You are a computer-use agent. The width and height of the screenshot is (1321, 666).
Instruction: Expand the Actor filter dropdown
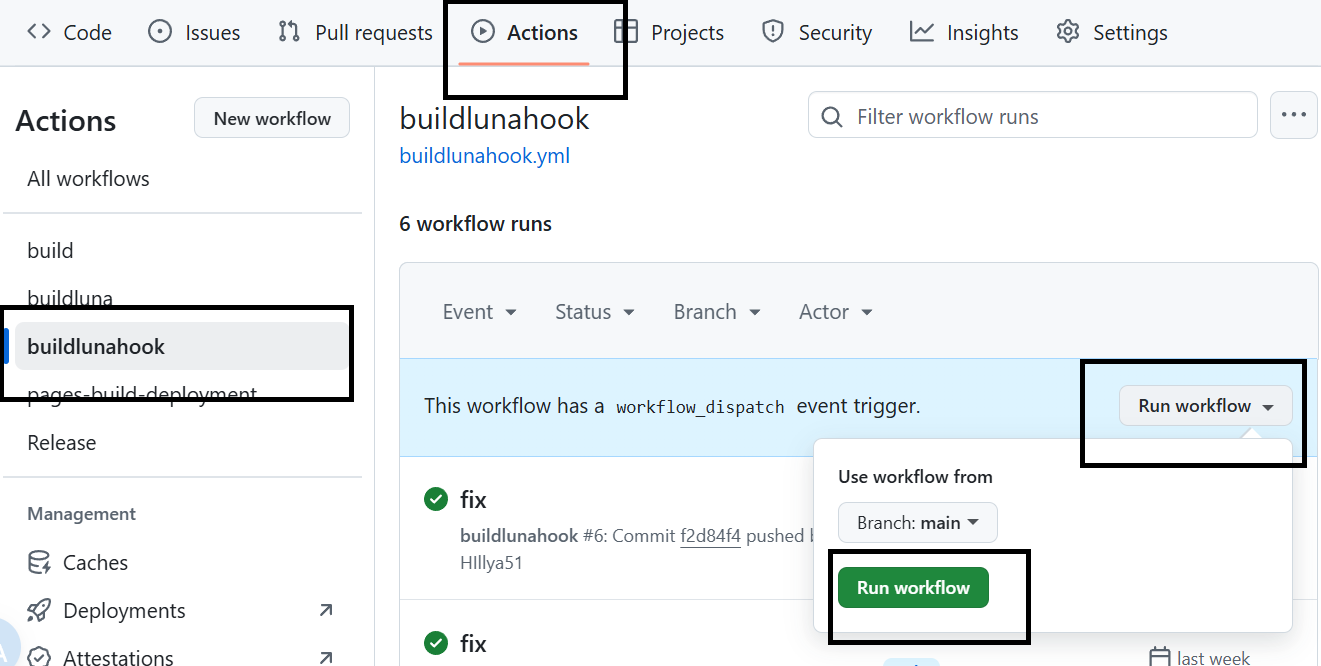tap(836, 312)
